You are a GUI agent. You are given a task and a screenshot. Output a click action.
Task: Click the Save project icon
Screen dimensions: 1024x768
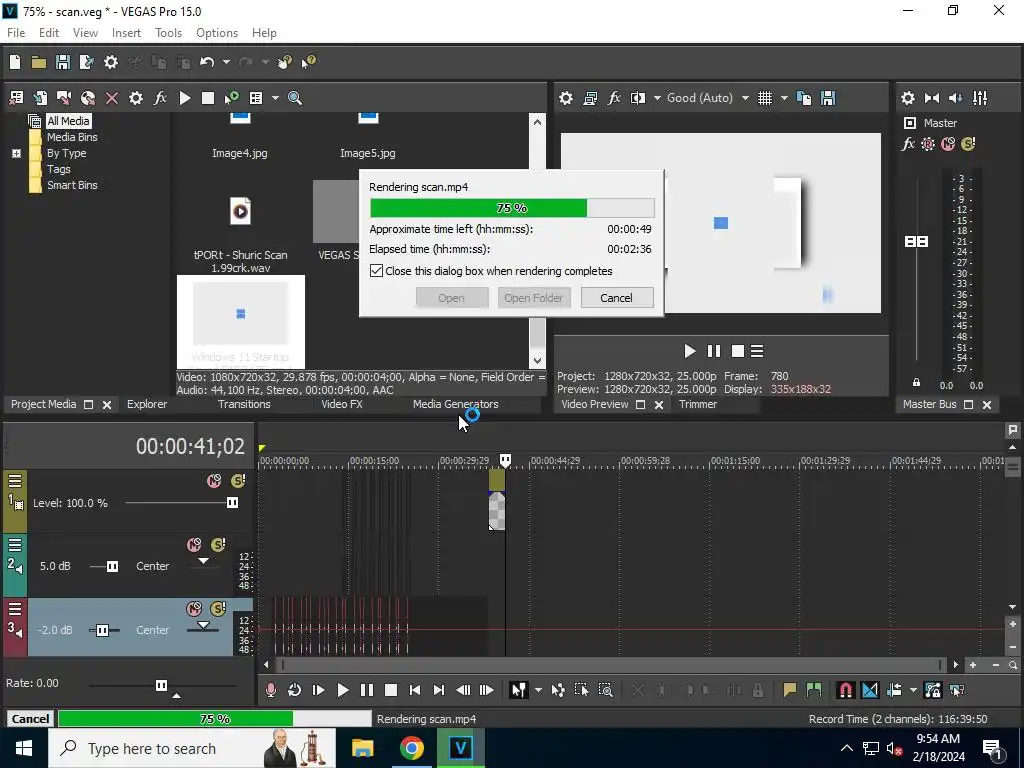(x=63, y=62)
